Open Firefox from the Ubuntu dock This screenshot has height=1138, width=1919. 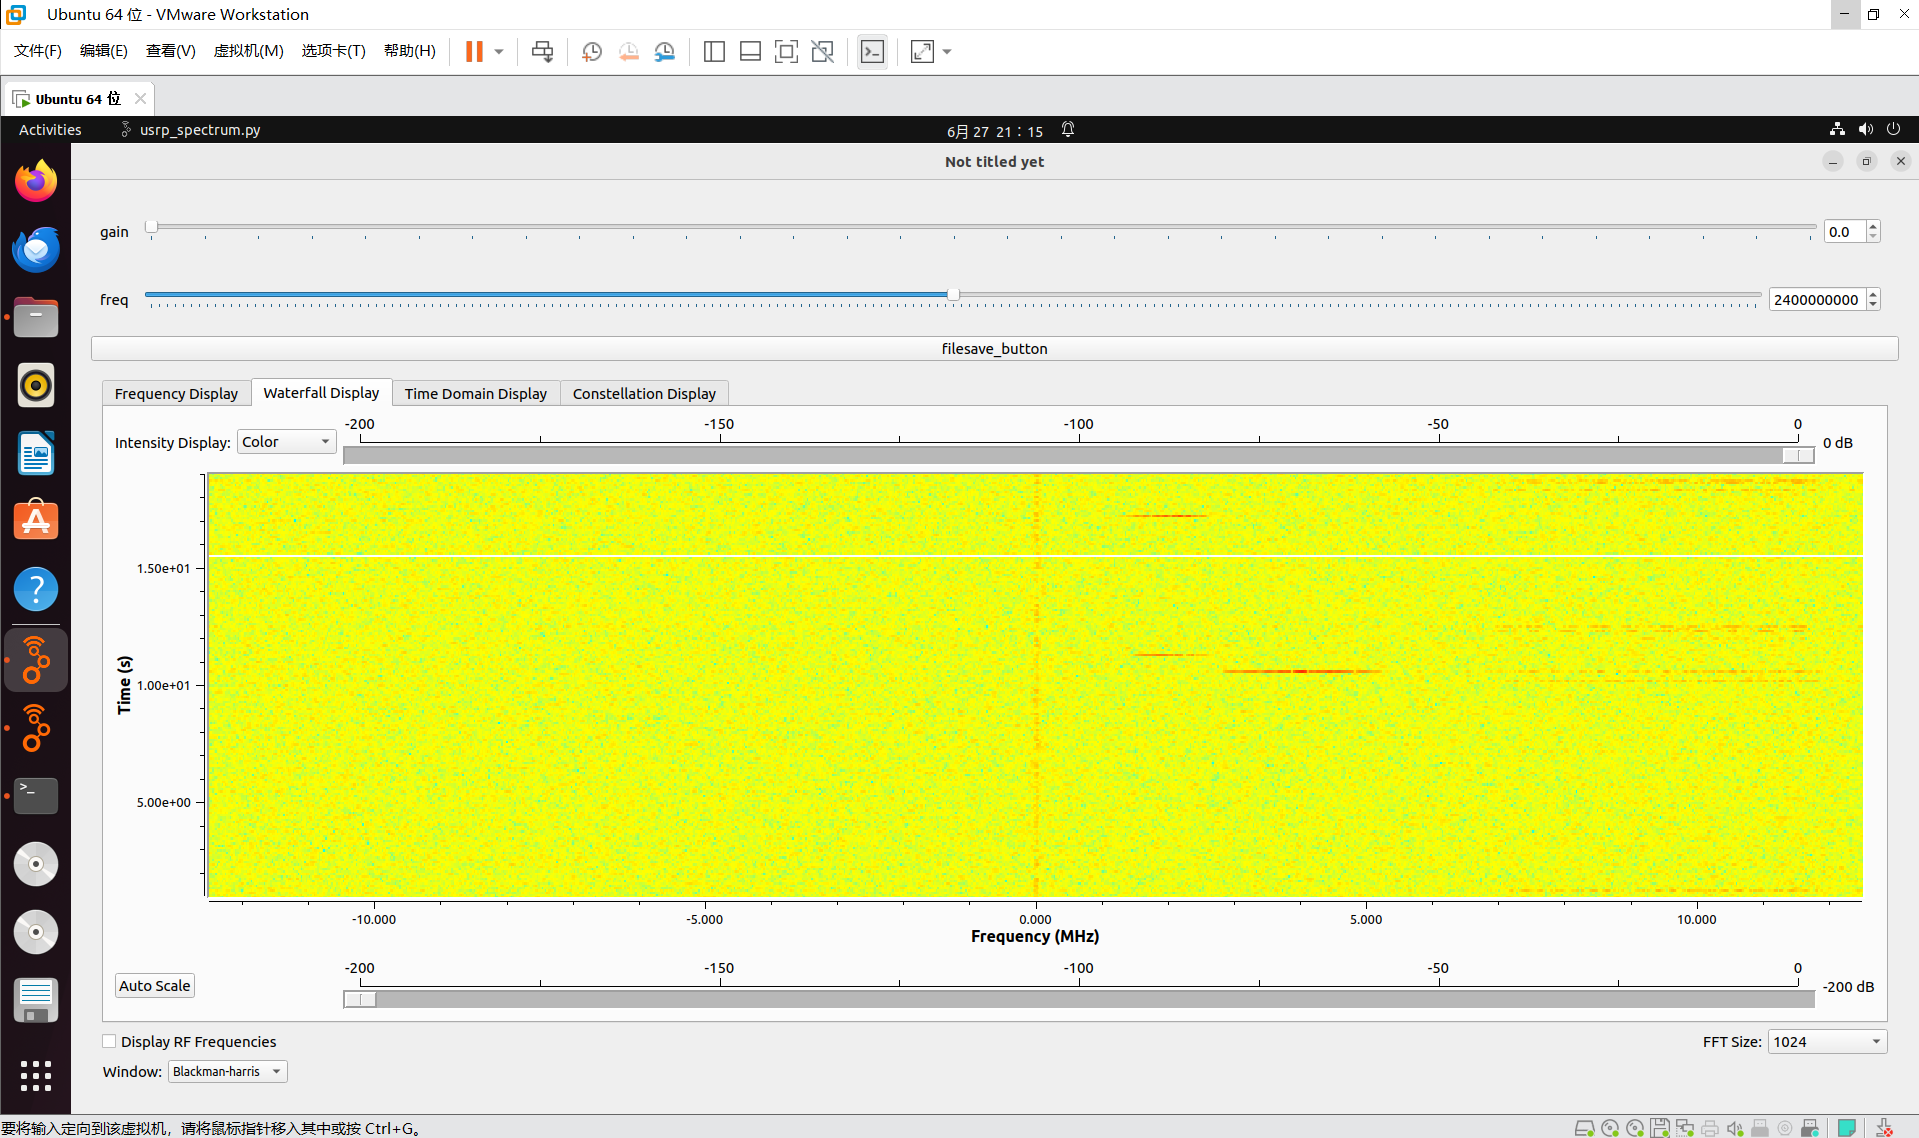(36, 180)
